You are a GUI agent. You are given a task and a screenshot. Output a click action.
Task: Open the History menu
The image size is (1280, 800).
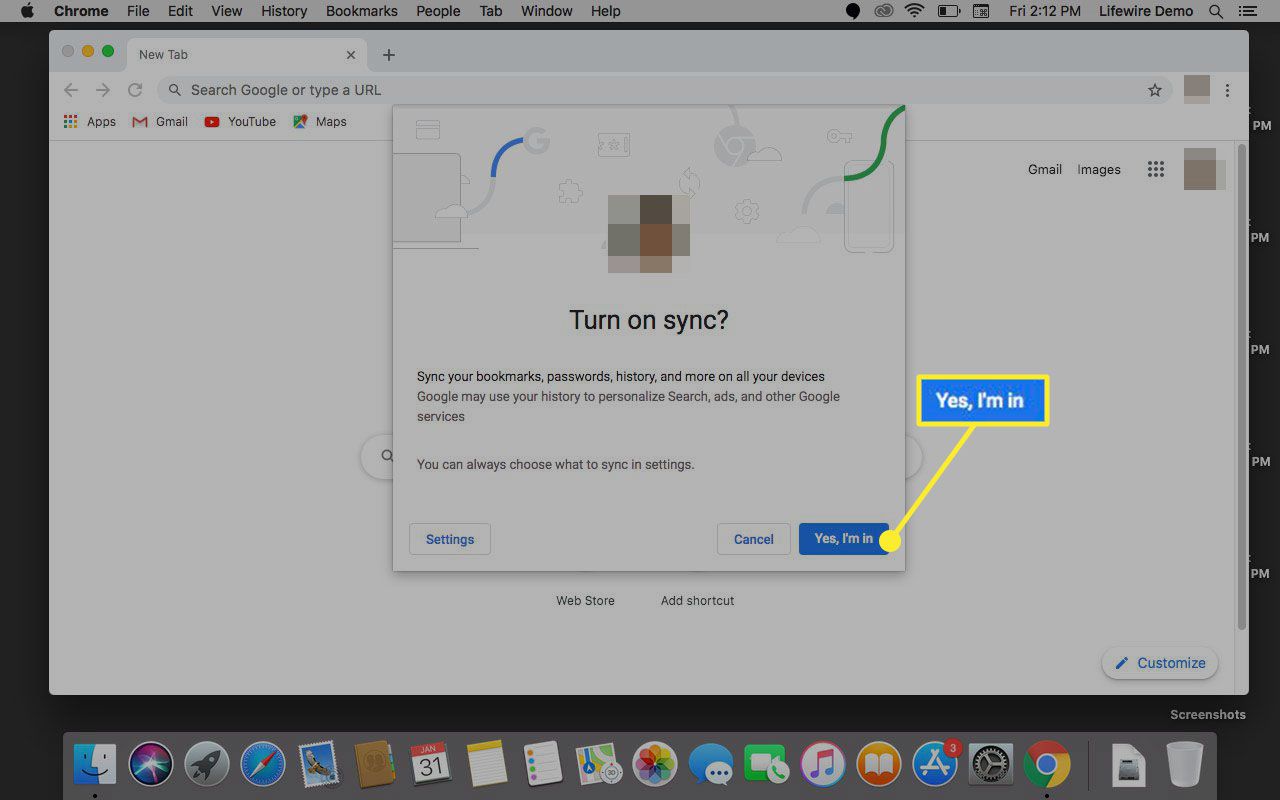click(283, 11)
